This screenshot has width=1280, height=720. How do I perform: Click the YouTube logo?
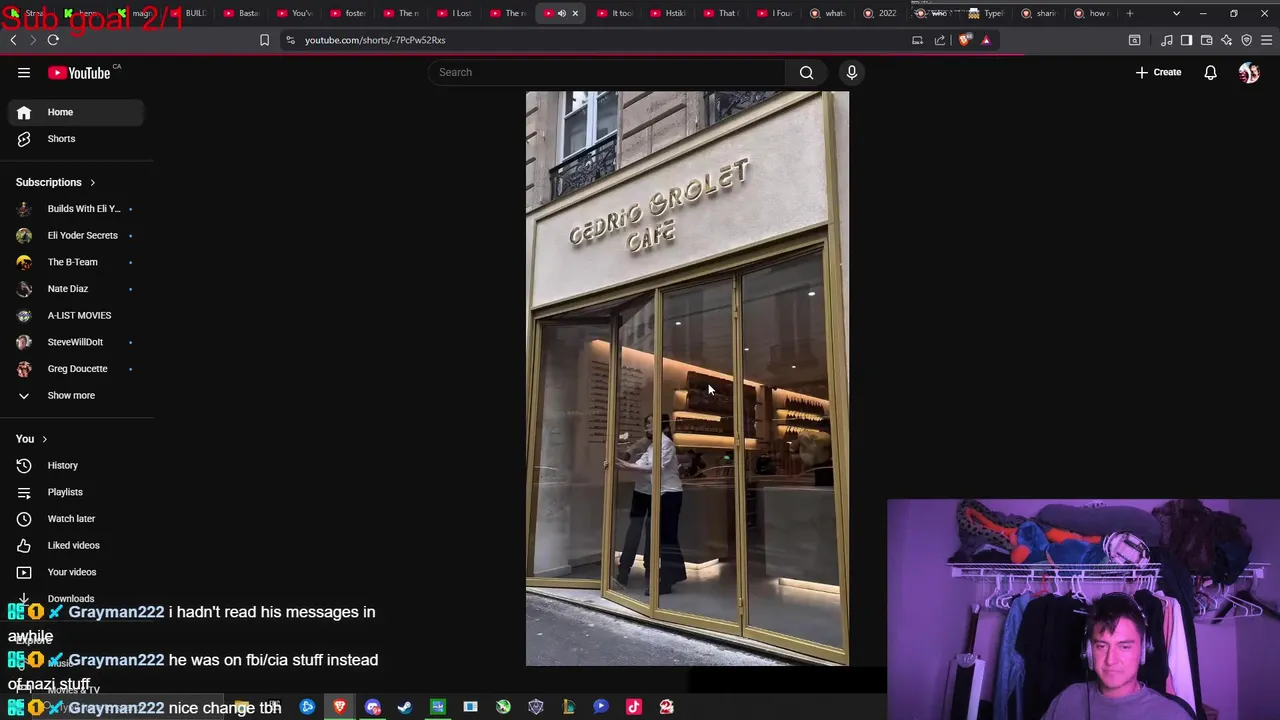coord(79,73)
